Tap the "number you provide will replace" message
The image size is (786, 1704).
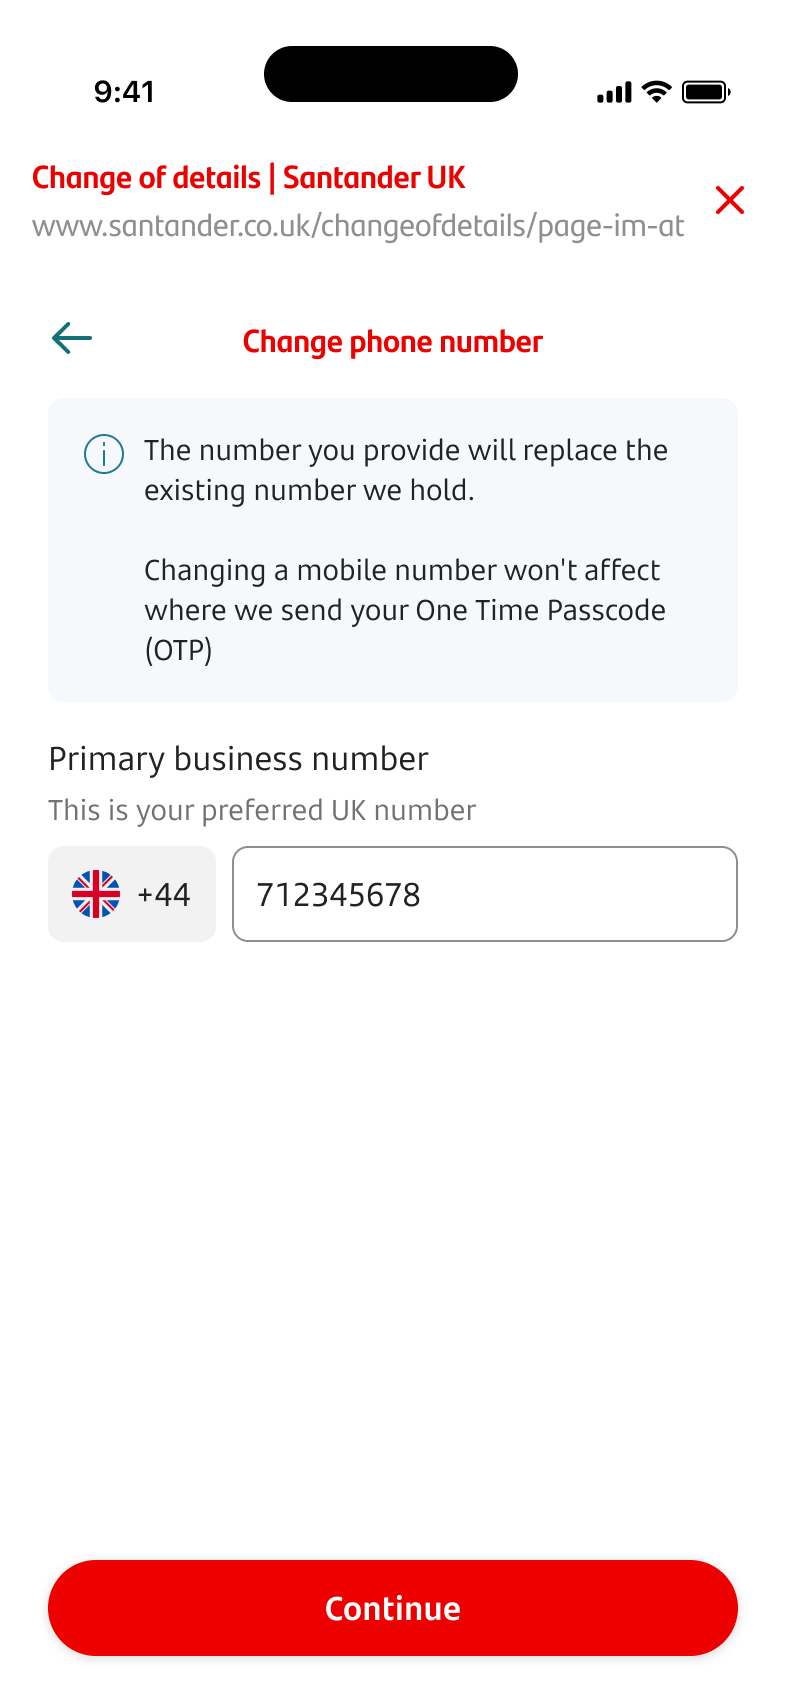405,451
